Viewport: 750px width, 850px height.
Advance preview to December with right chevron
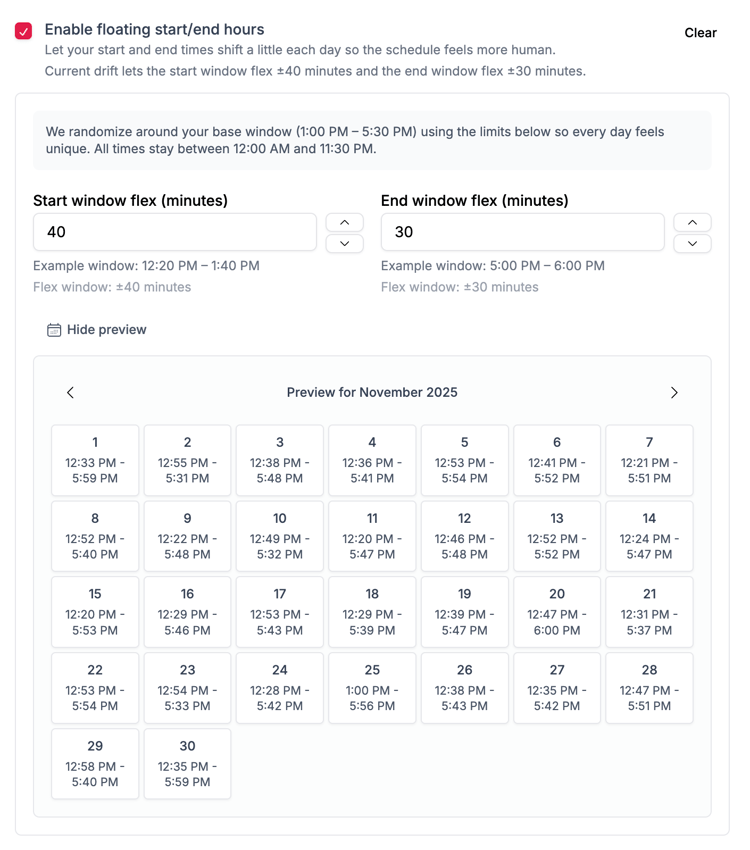674,393
